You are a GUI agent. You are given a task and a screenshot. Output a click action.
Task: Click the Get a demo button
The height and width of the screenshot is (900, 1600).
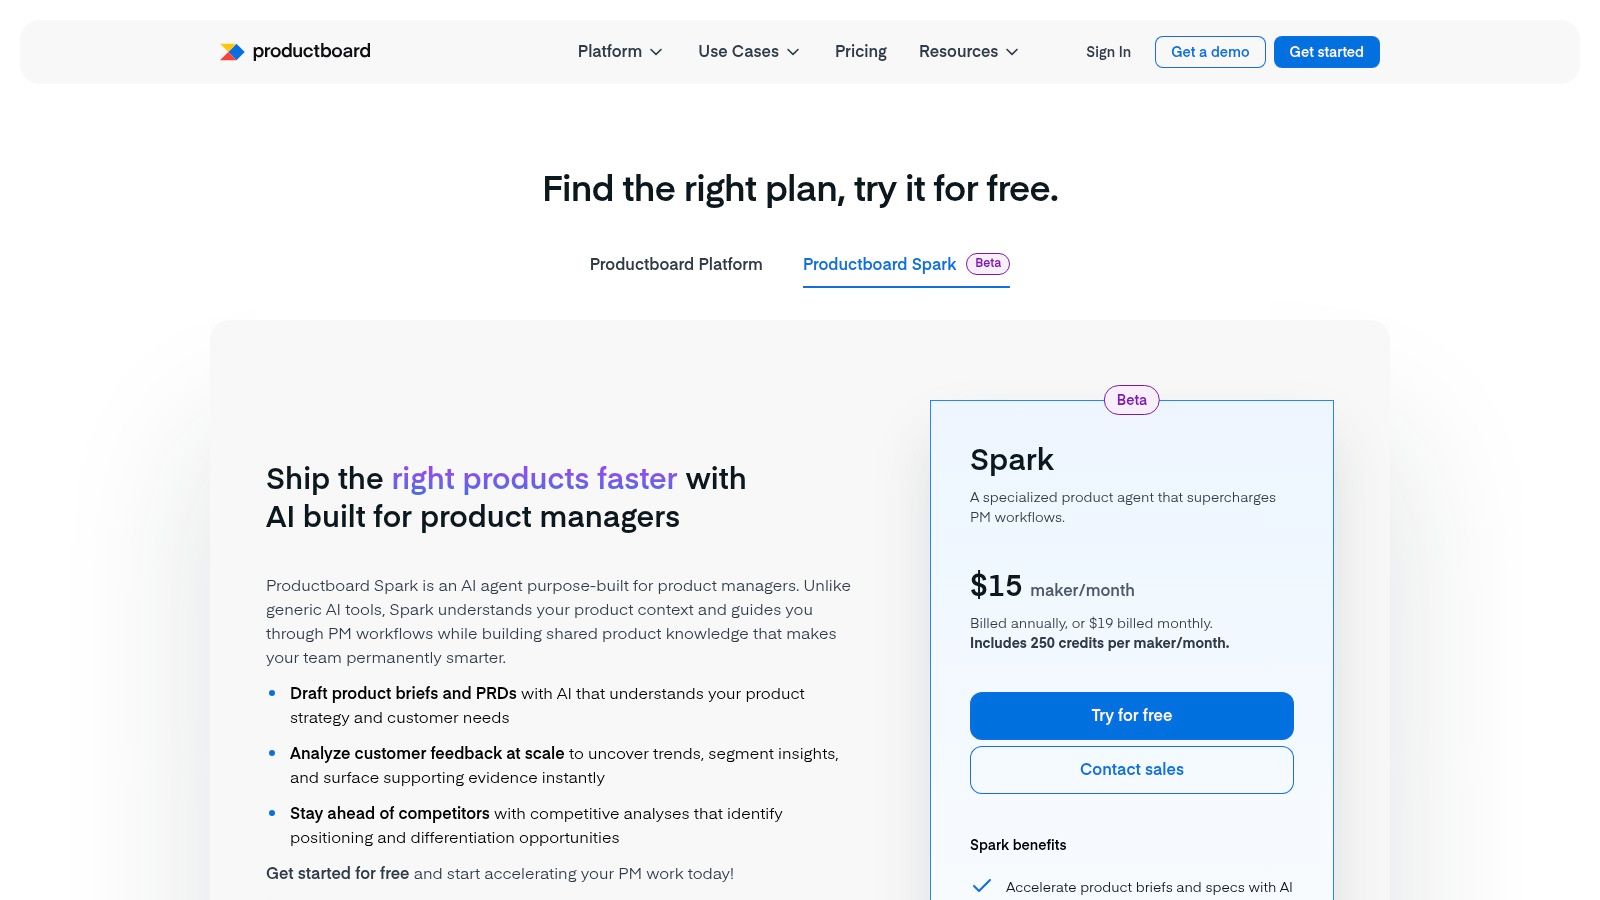1210,51
